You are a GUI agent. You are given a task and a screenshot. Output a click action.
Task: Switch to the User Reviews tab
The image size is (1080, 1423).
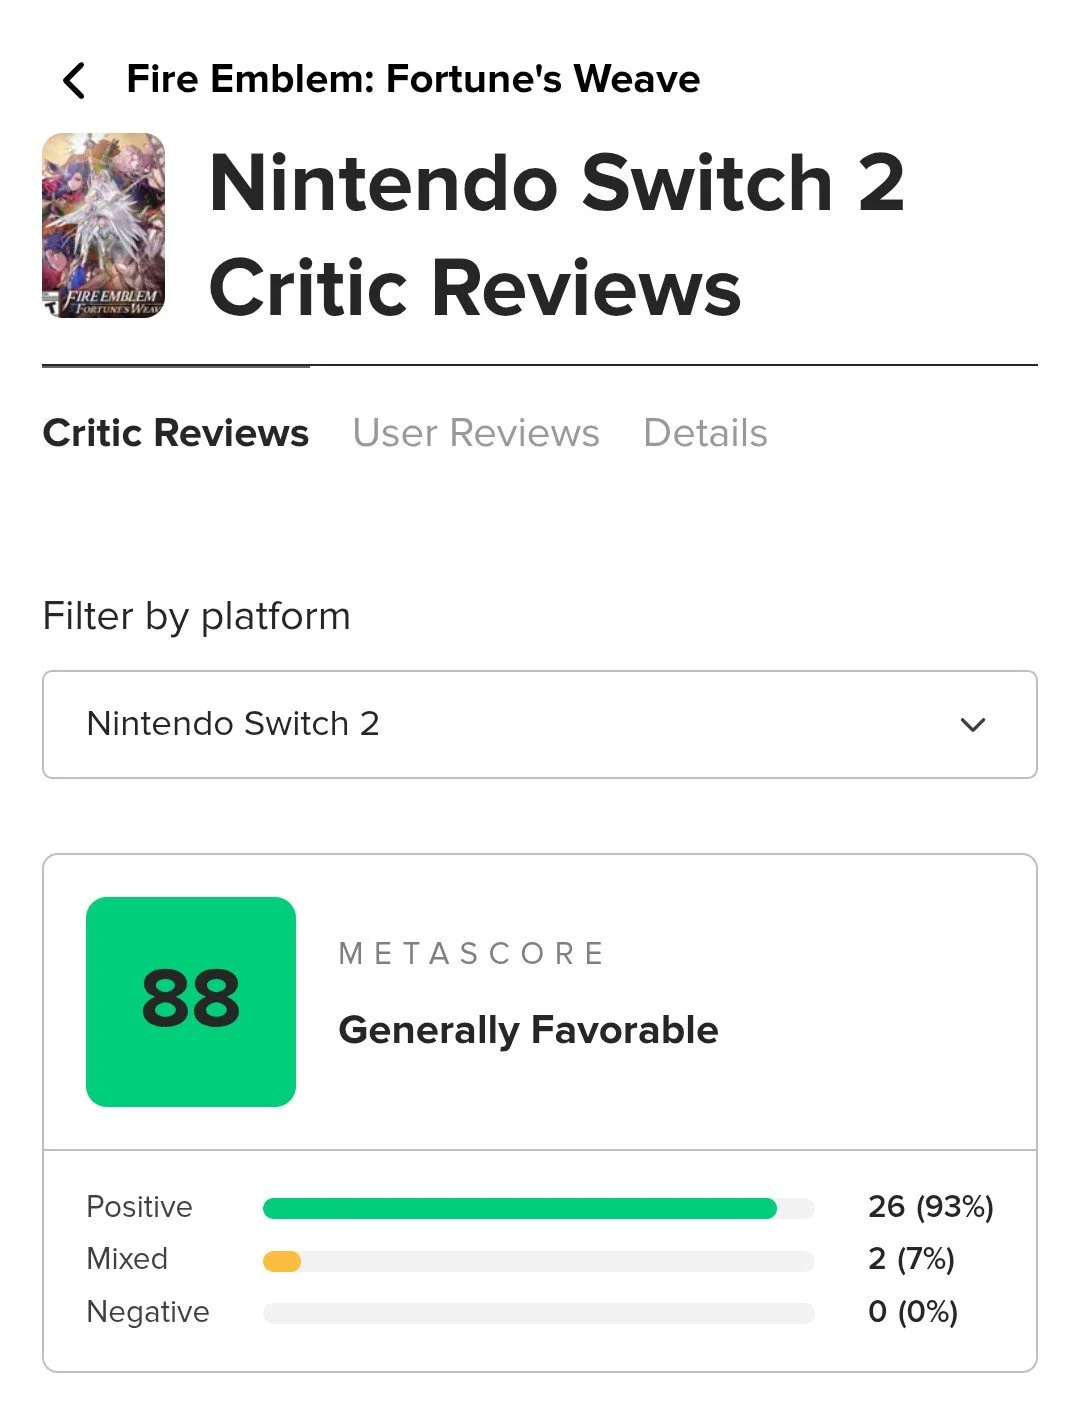pyautogui.click(x=476, y=433)
